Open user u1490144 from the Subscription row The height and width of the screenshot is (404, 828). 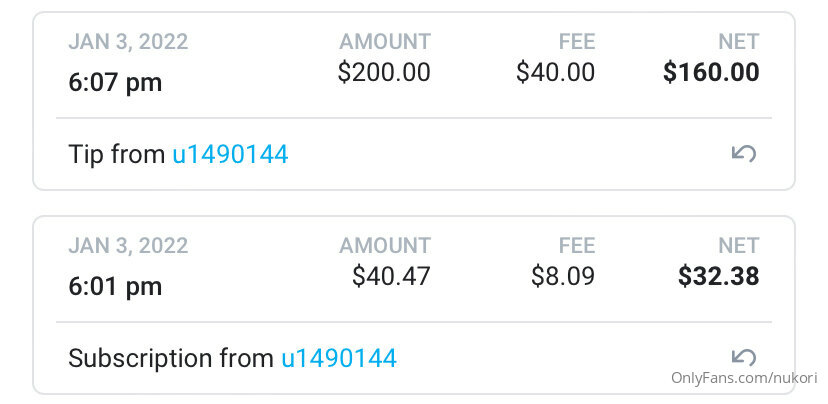(x=338, y=359)
